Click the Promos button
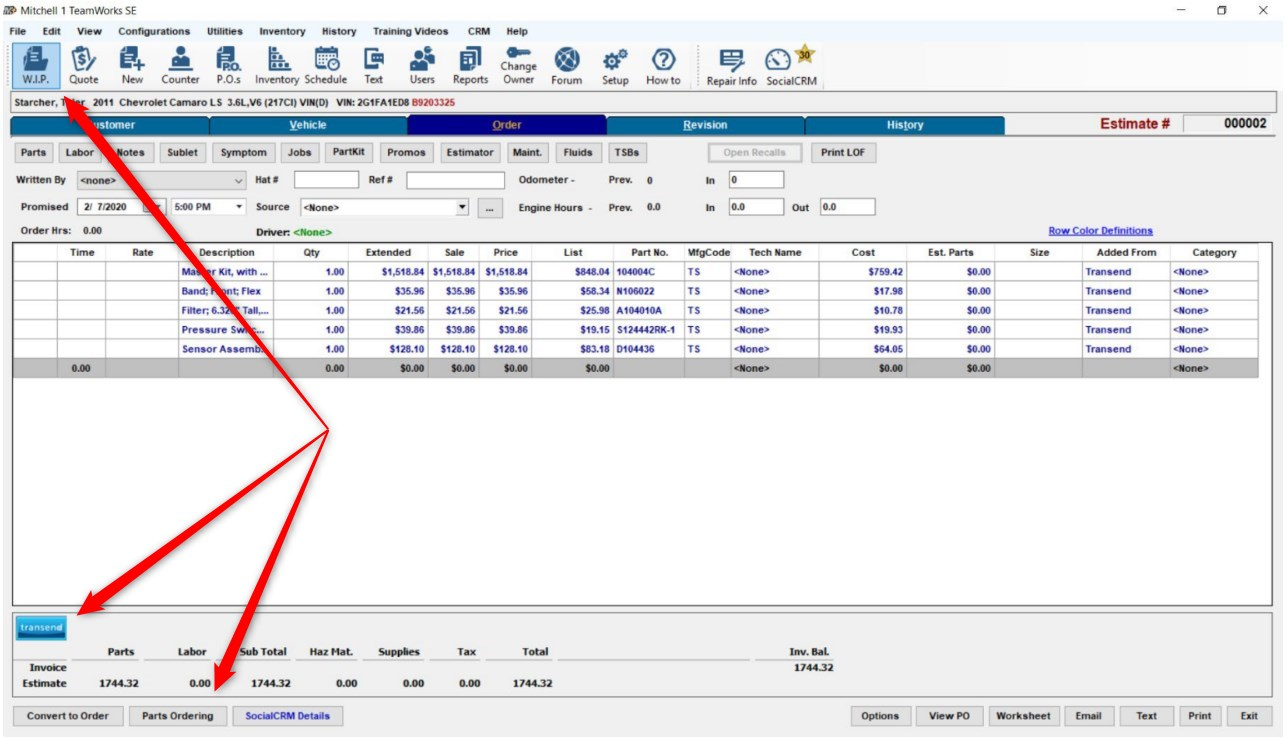 click(x=406, y=153)
